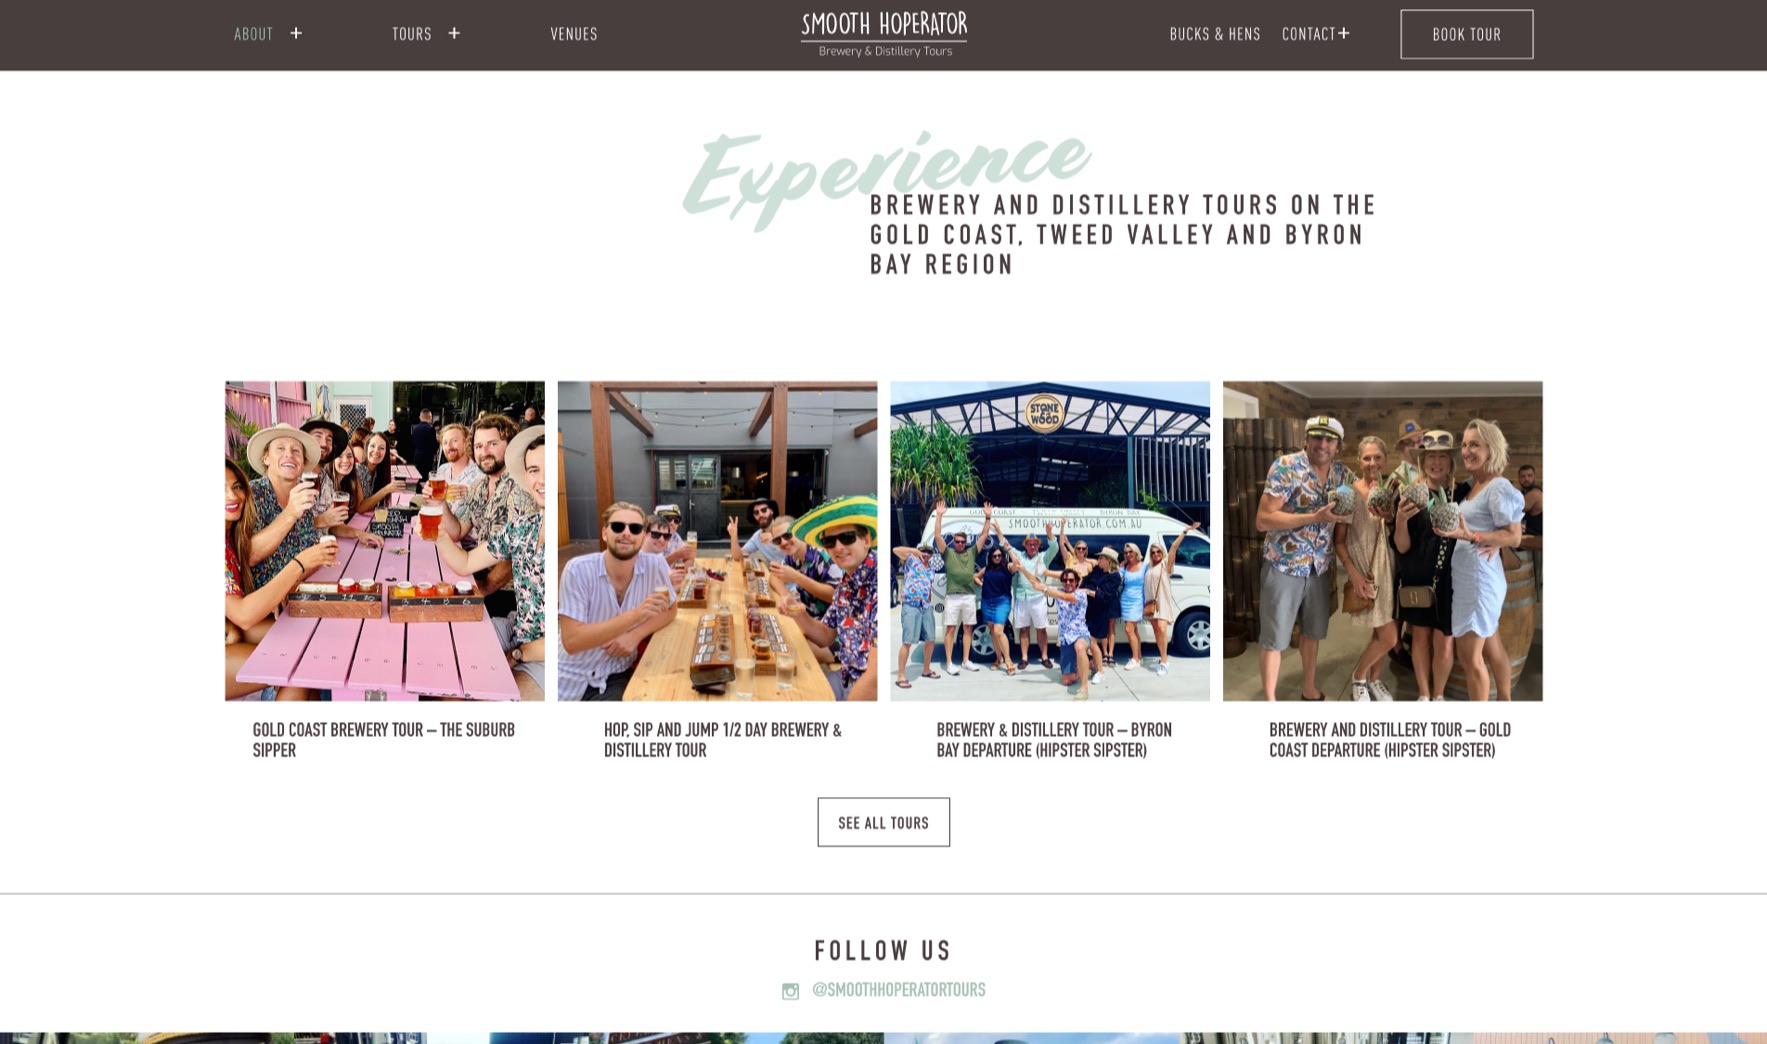1767x1044 pixels.
Task: Open the Stone & Wood van photo
Action: (x=1050, y=541)
